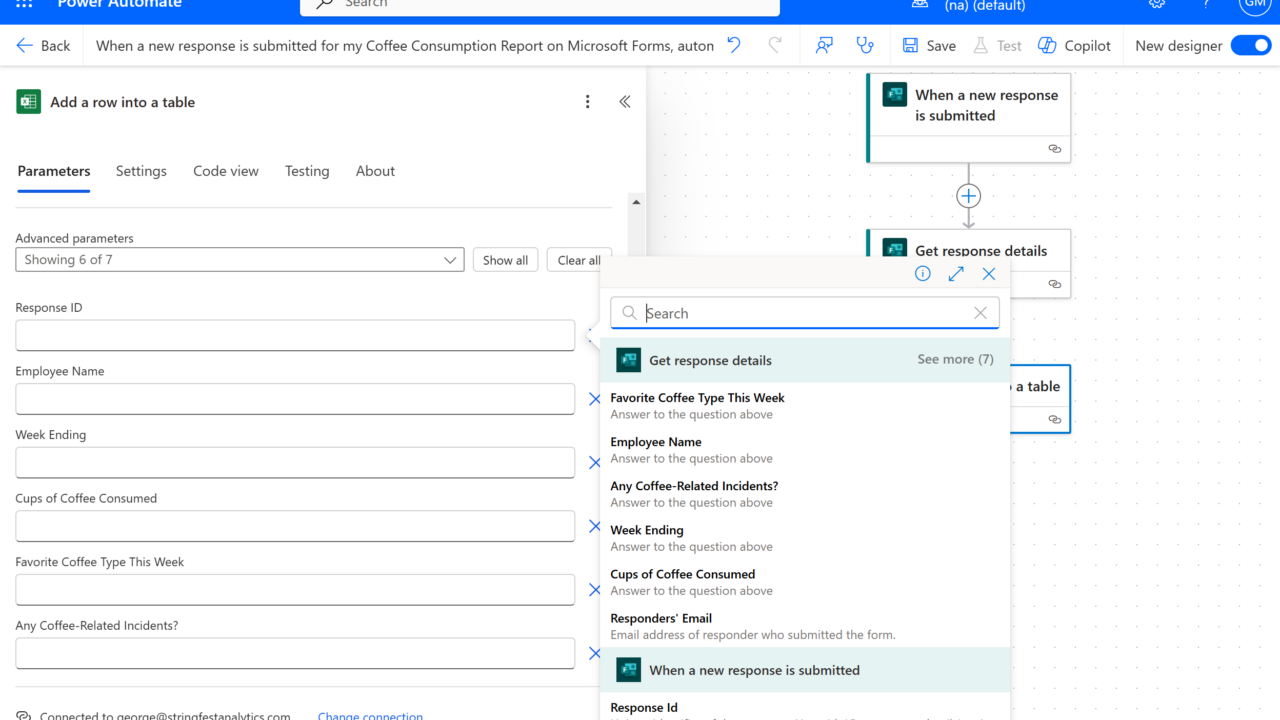
Task: Switch to the Settings tab
Action: click(x=141, y=171)
